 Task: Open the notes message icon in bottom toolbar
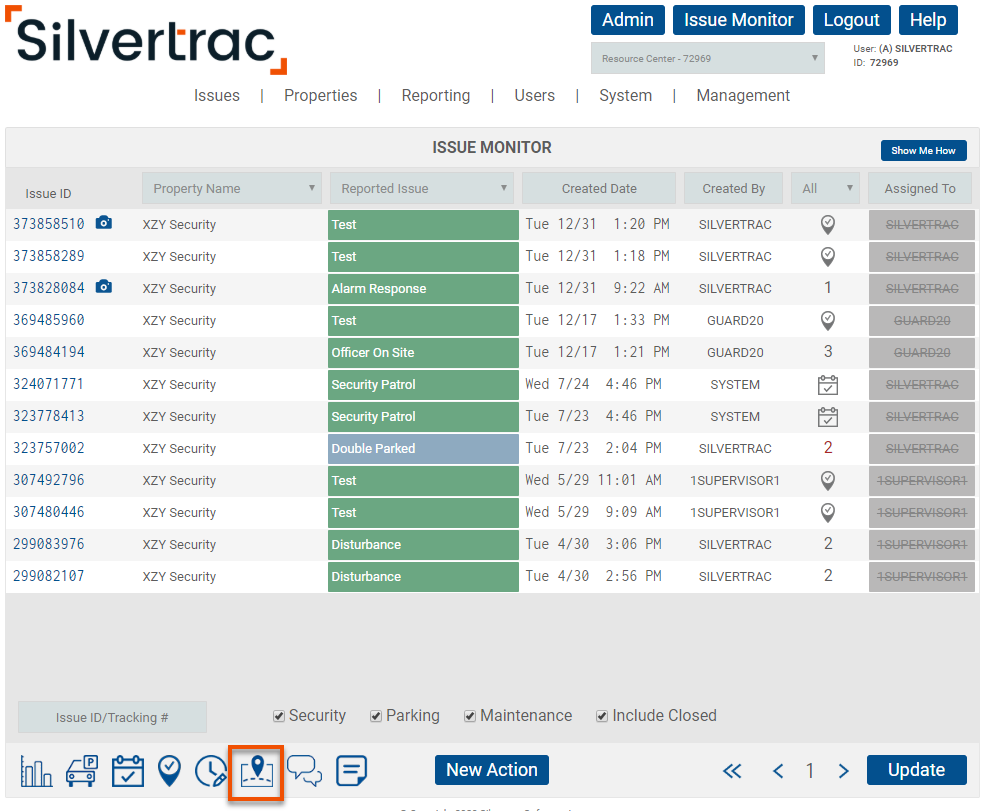tap(351, 771)
